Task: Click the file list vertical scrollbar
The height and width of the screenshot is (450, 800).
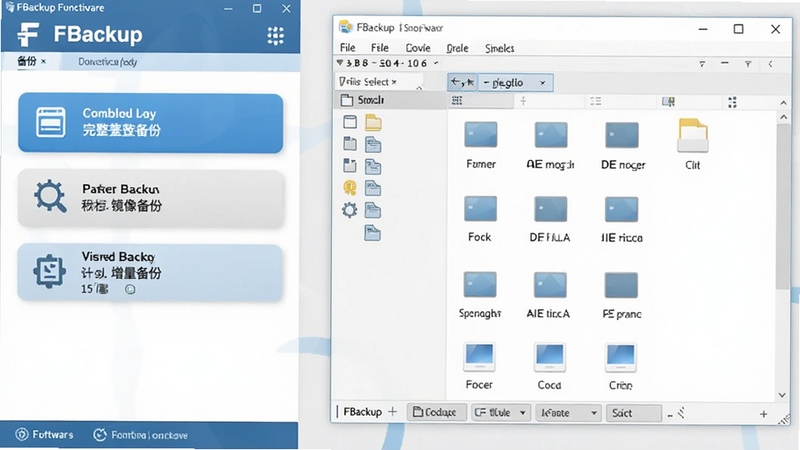Action: 783,207
